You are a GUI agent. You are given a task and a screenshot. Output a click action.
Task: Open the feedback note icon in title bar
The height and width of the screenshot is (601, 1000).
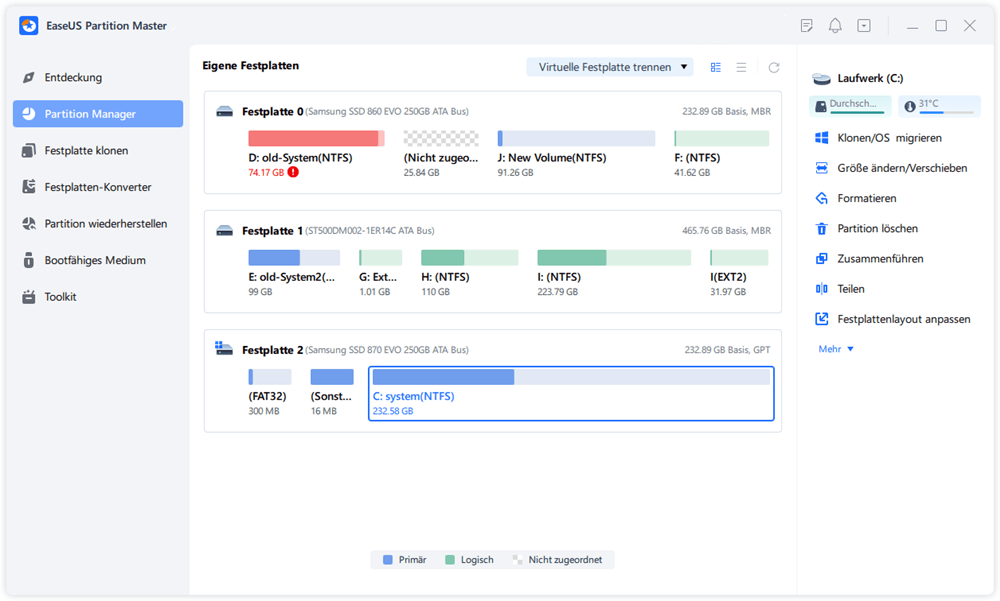(x=807, y=26)
